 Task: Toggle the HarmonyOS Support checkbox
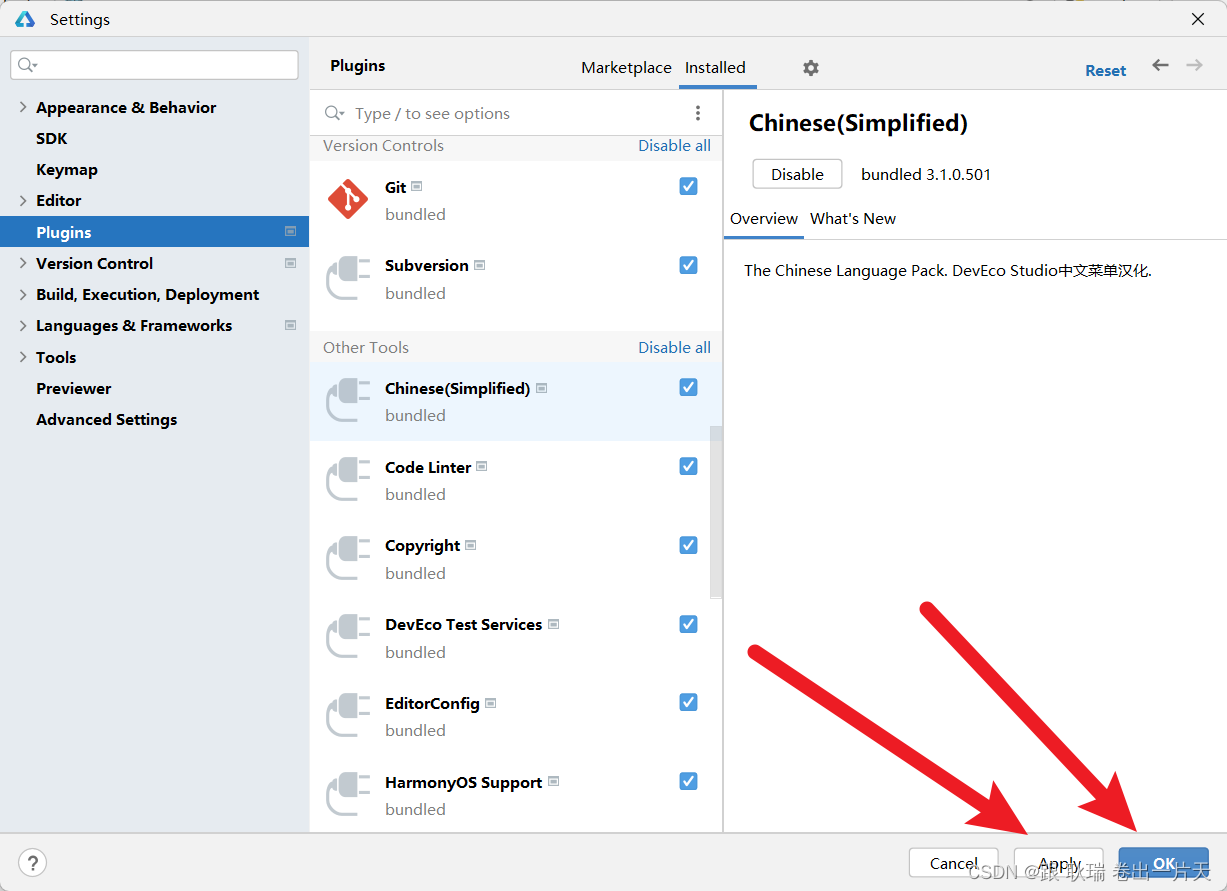[x=688, y=781]
